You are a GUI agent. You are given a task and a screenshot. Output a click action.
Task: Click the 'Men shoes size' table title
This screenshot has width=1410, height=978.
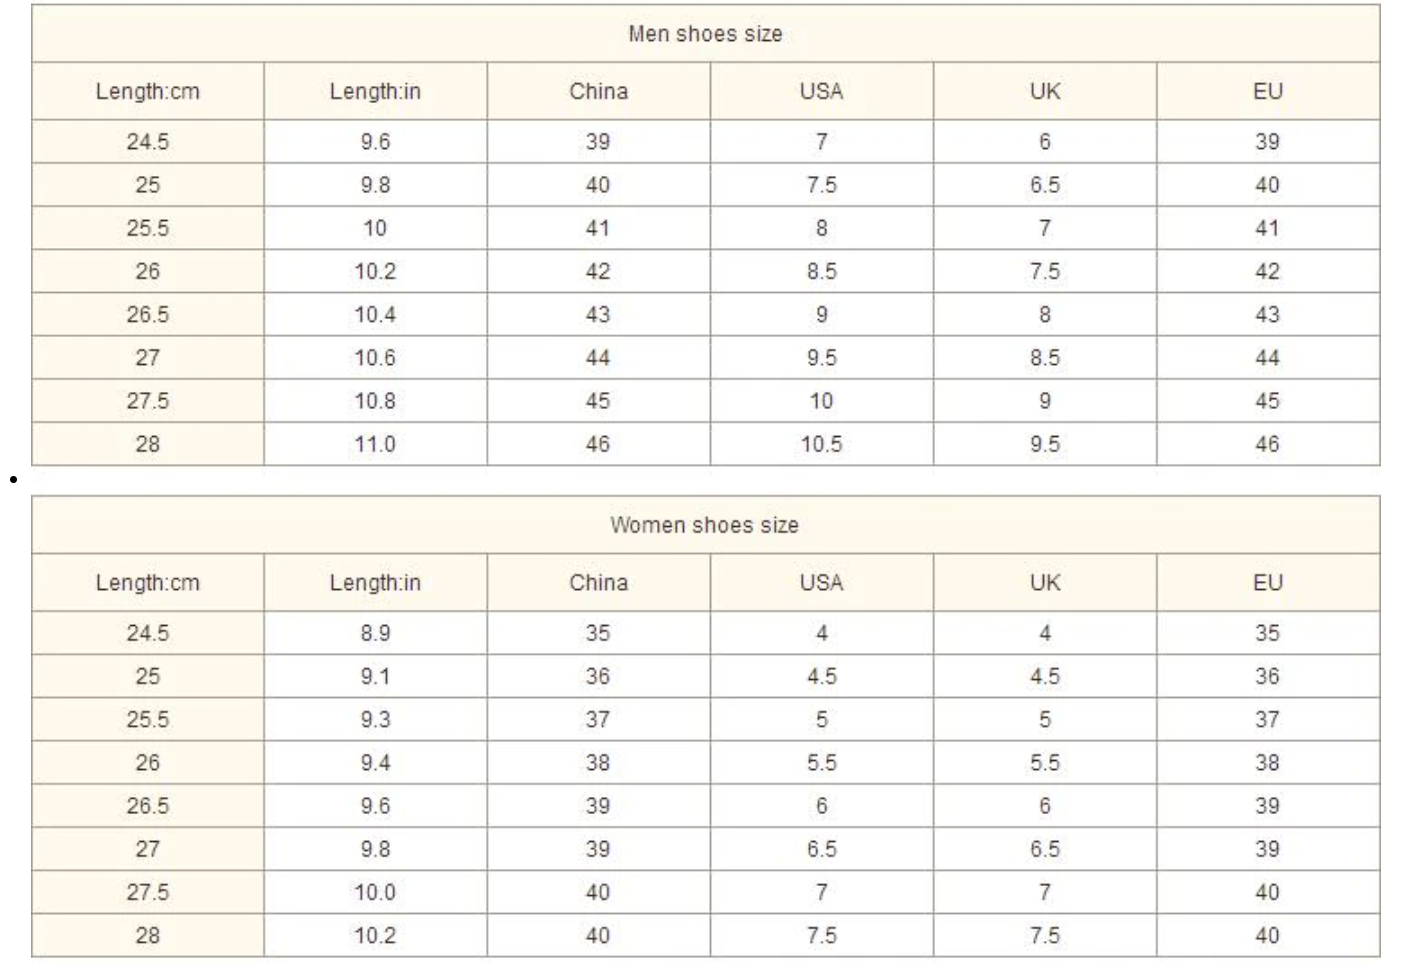coord(705,34)
